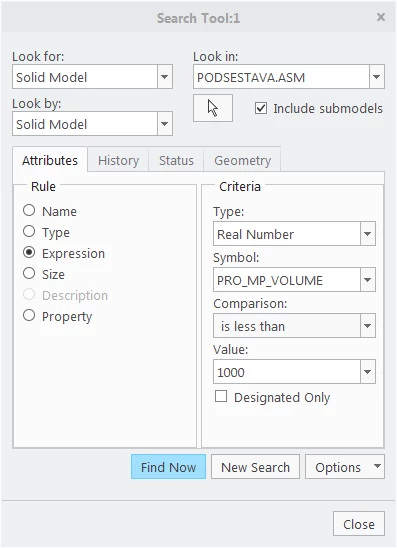The width and height of the screenshot is (397, 548).
Task: Select the Expression rule radio button
Action: point(29,252)
